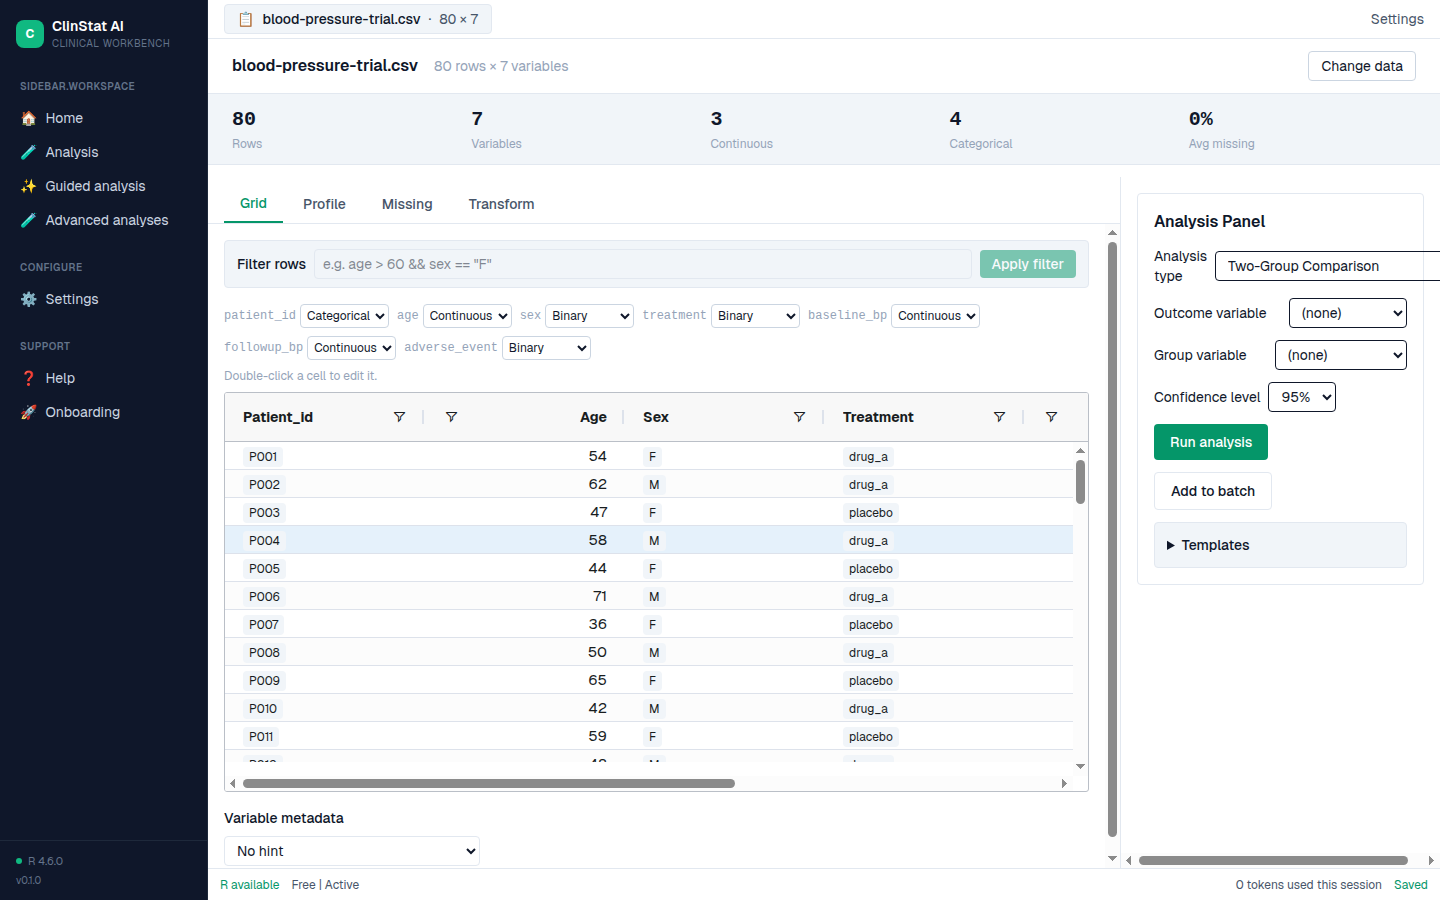Viewport: 1440px width, 900px height.
Task: Switch to the Missing tab
Action: click(407, 204)
